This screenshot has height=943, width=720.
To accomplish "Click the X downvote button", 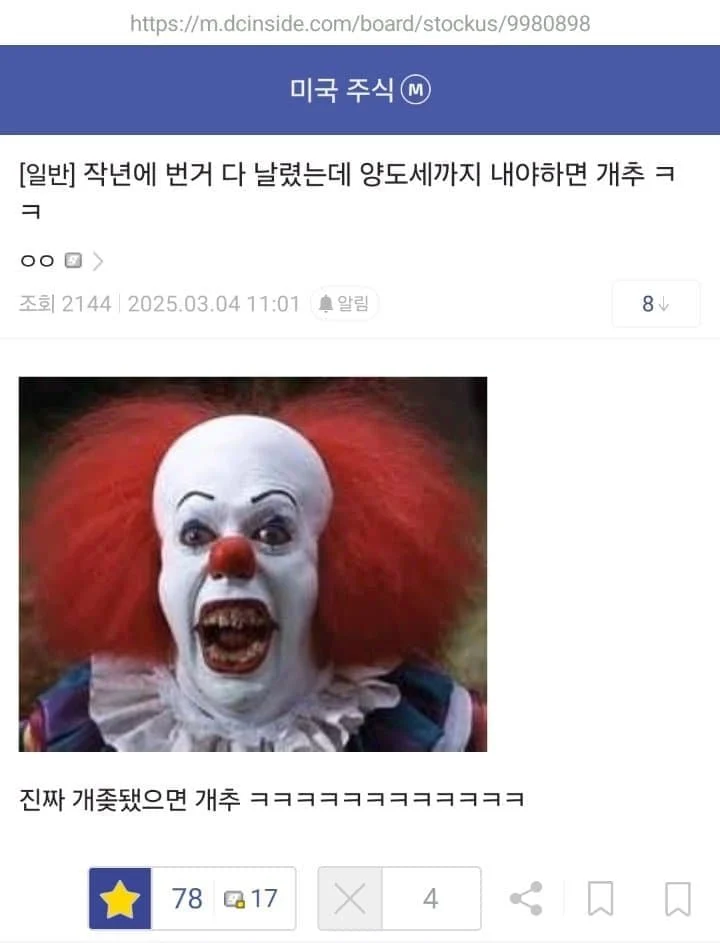I will (350, 898).
